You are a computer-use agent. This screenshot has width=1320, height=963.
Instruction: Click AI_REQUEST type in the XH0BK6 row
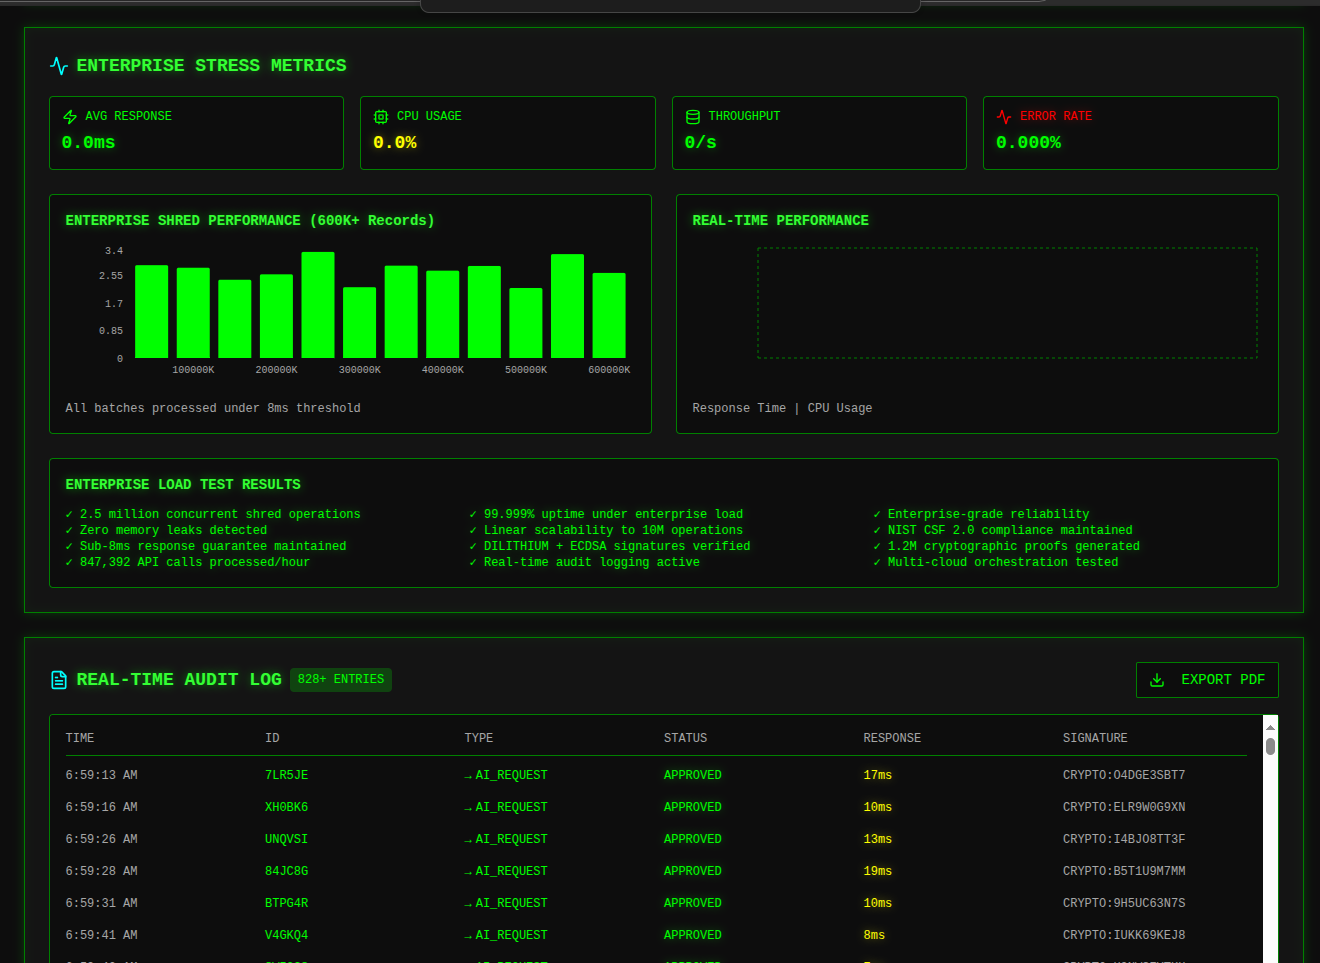coord(507,807)
